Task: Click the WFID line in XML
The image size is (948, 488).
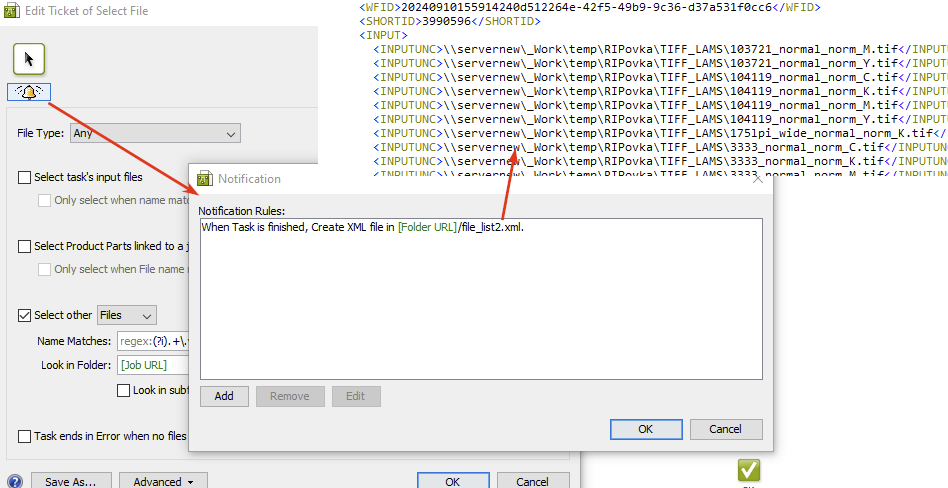Action: pos(590,7)
